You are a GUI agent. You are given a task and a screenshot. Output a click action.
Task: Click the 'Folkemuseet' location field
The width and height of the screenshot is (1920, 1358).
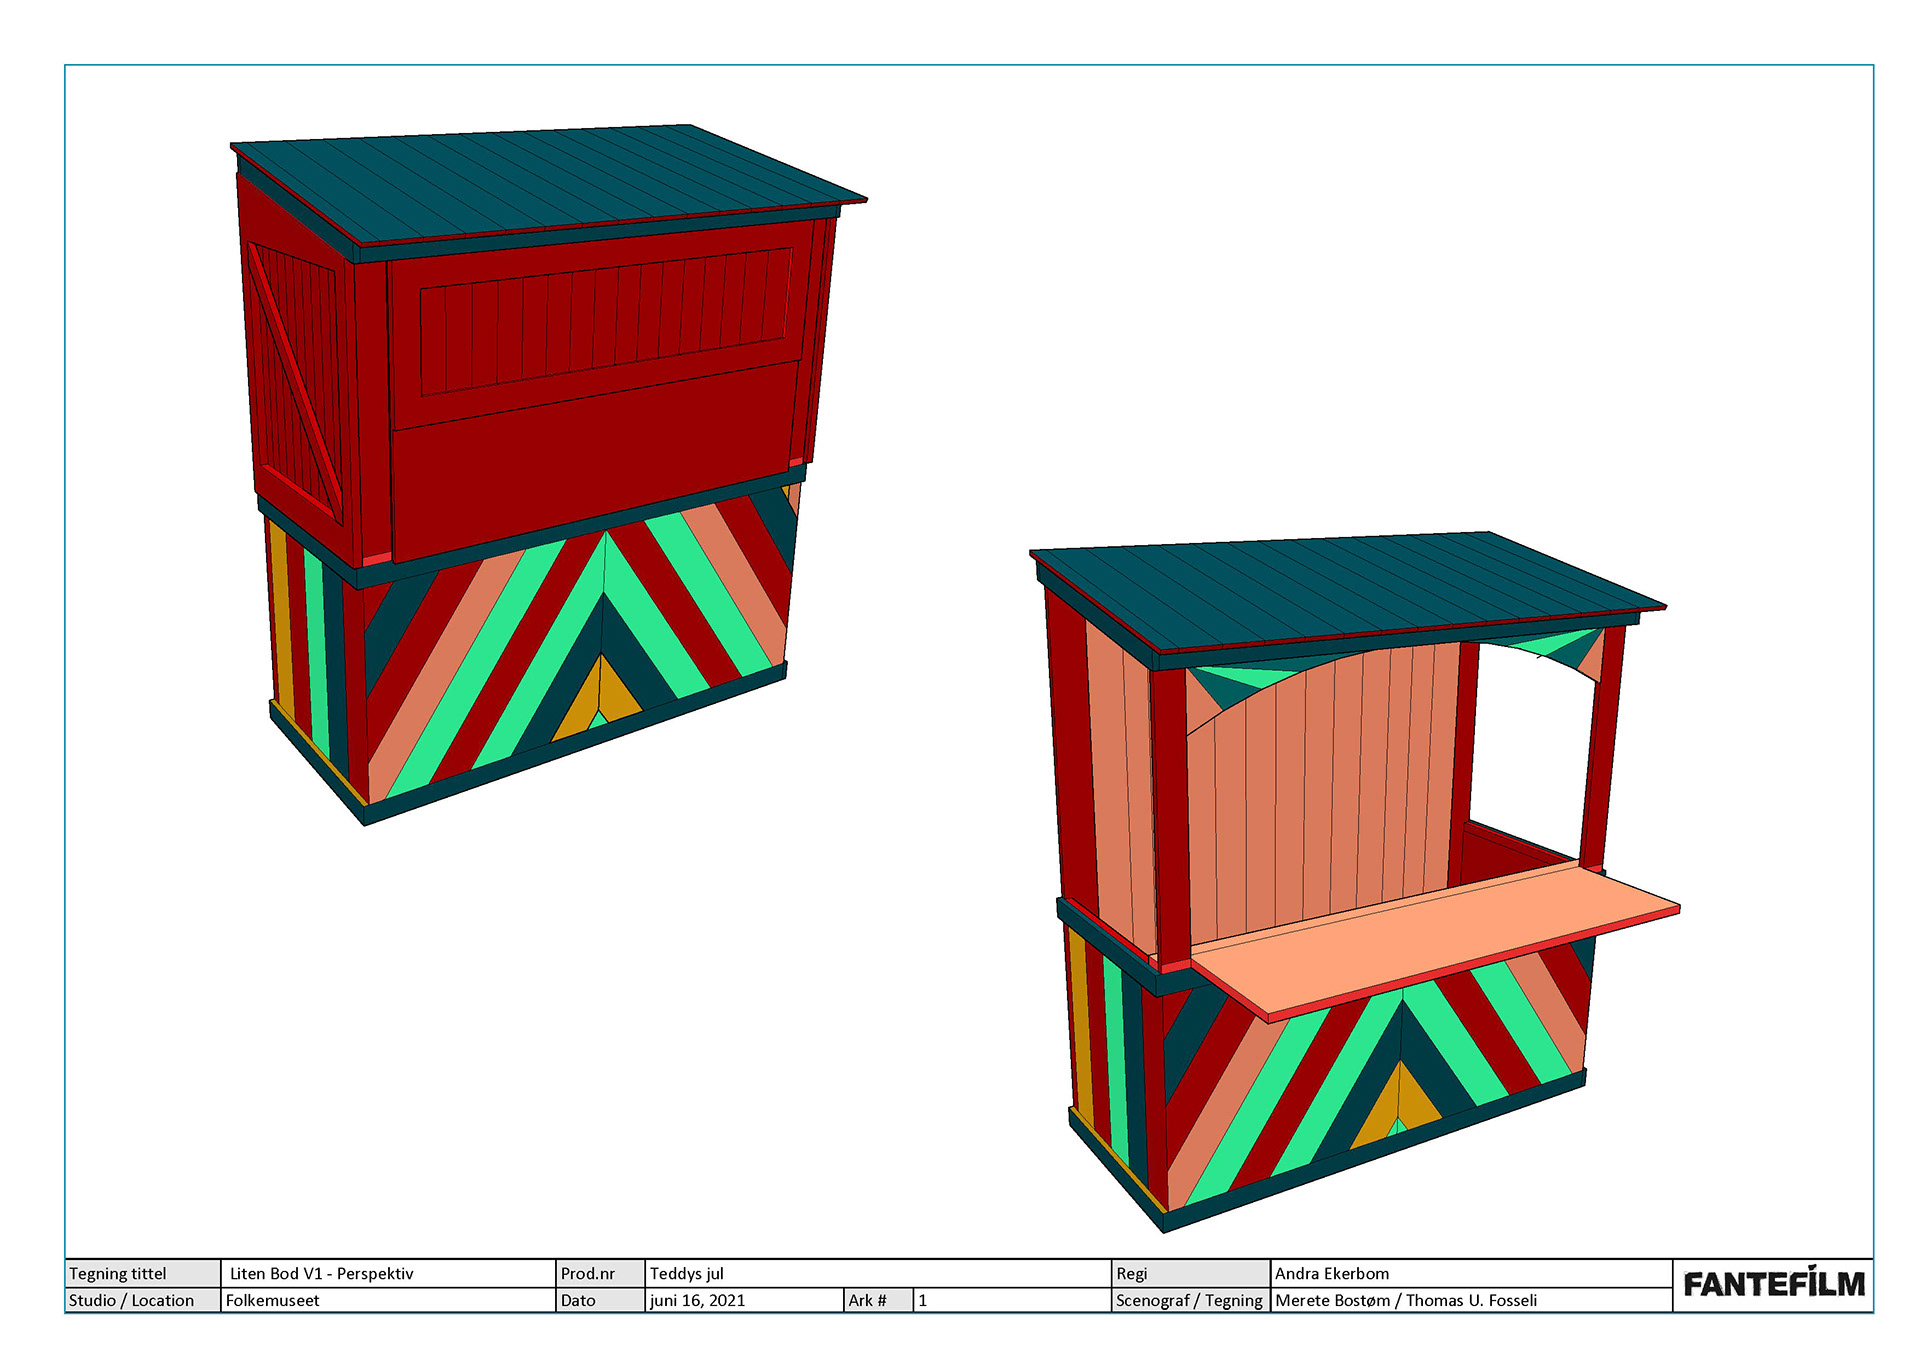click(x=273, y=1300)
